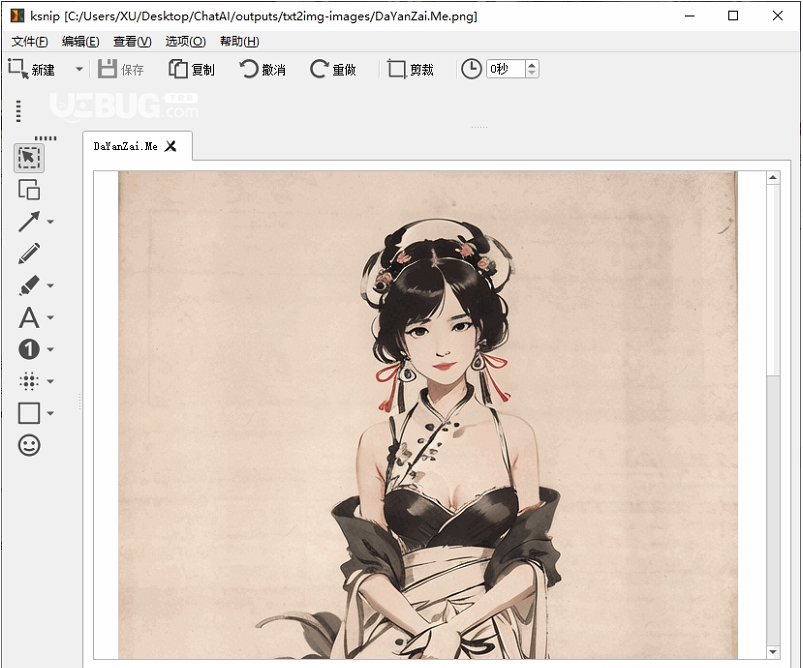Open the 帮助(H) menu

pos(240,41)
